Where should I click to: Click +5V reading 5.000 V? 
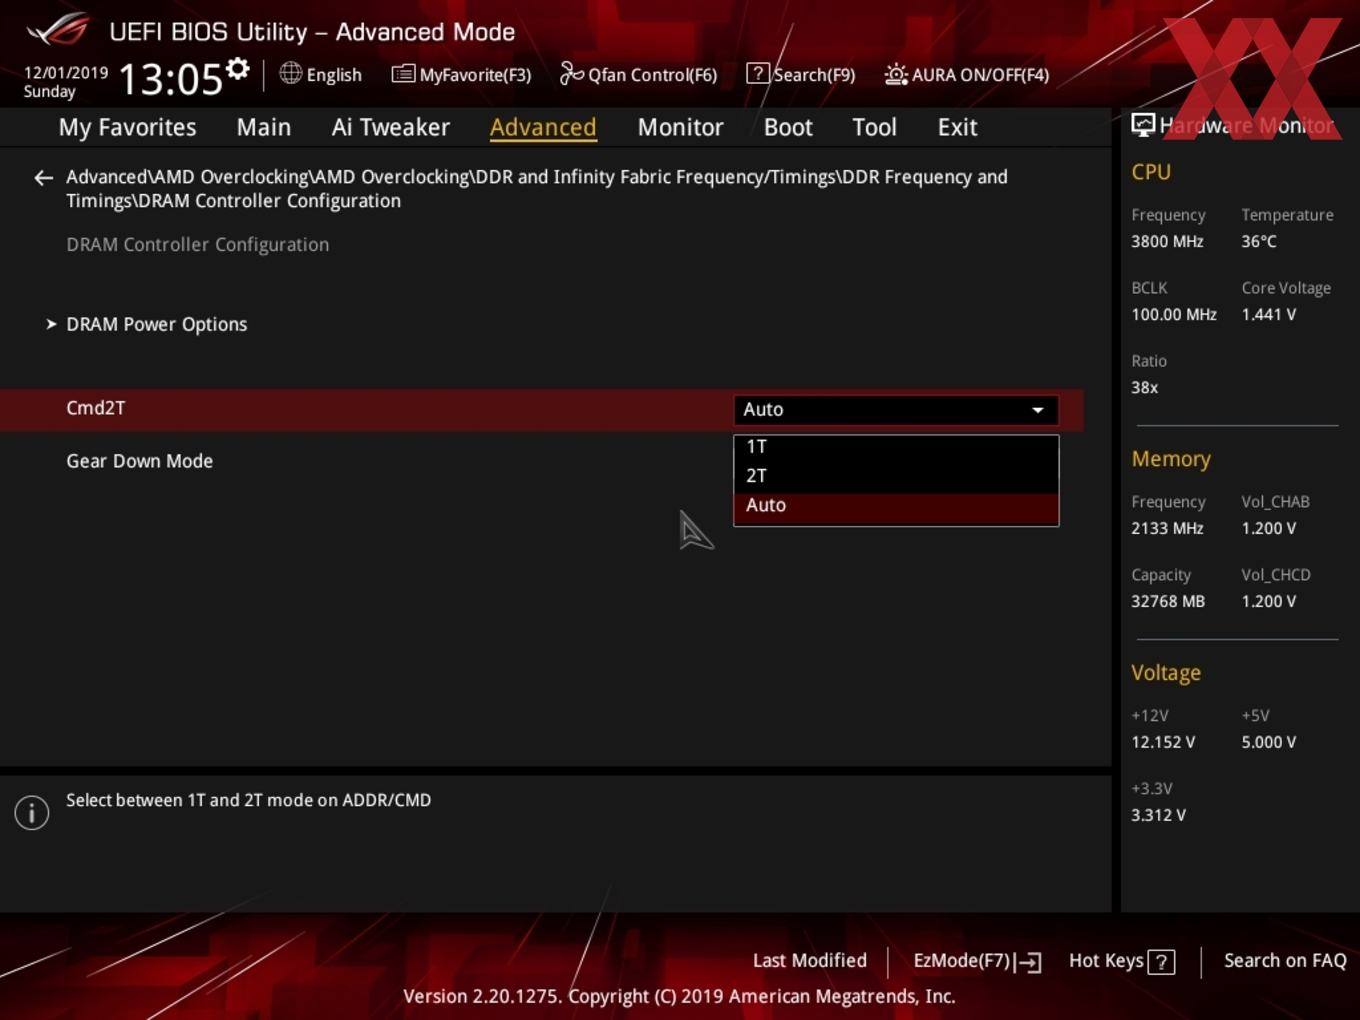point(1268,743)
